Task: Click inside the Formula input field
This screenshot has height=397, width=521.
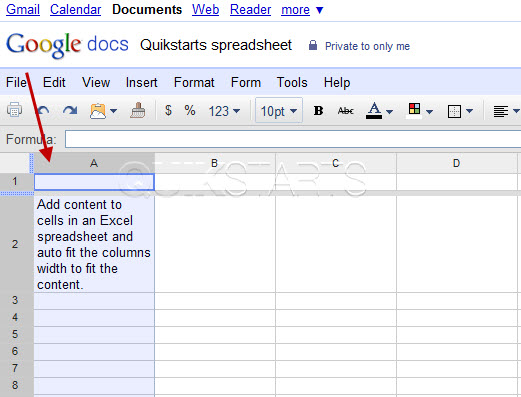Action: [293, 139]
